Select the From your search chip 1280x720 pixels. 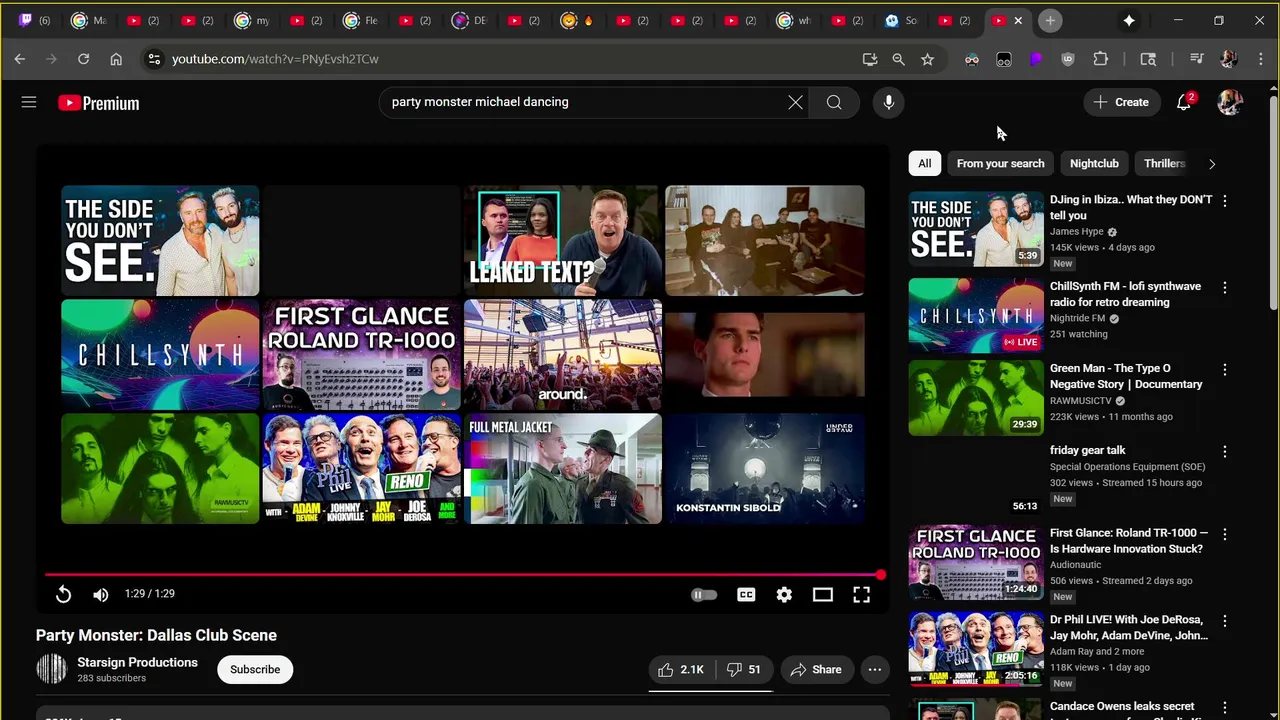[1000, 163]
